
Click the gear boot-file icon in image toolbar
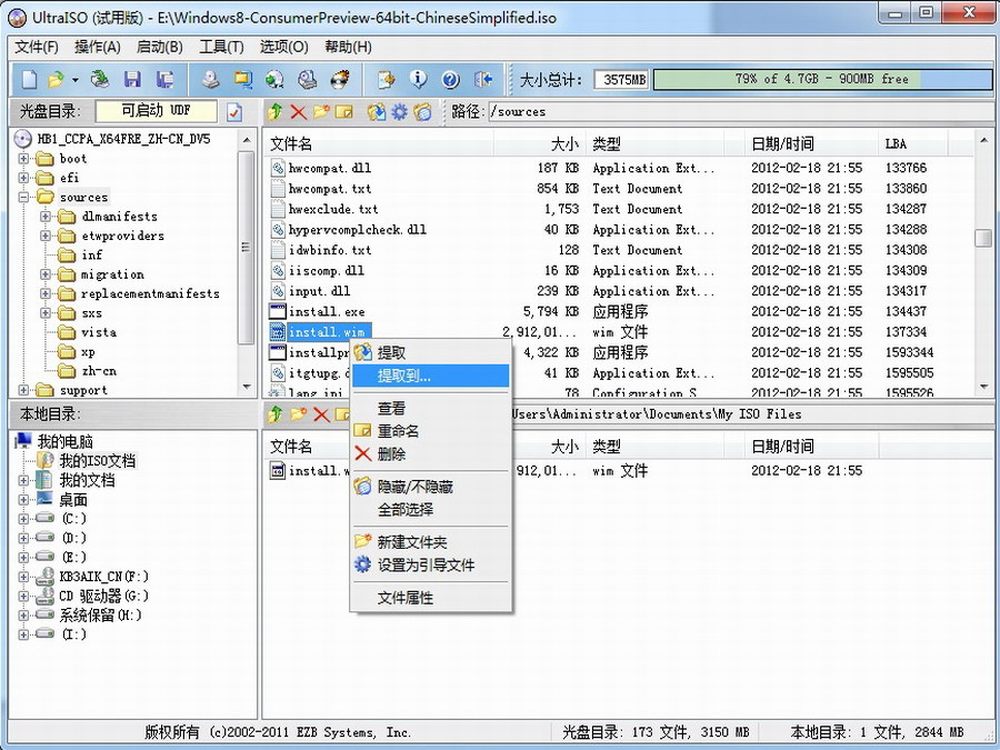point(399,112)
